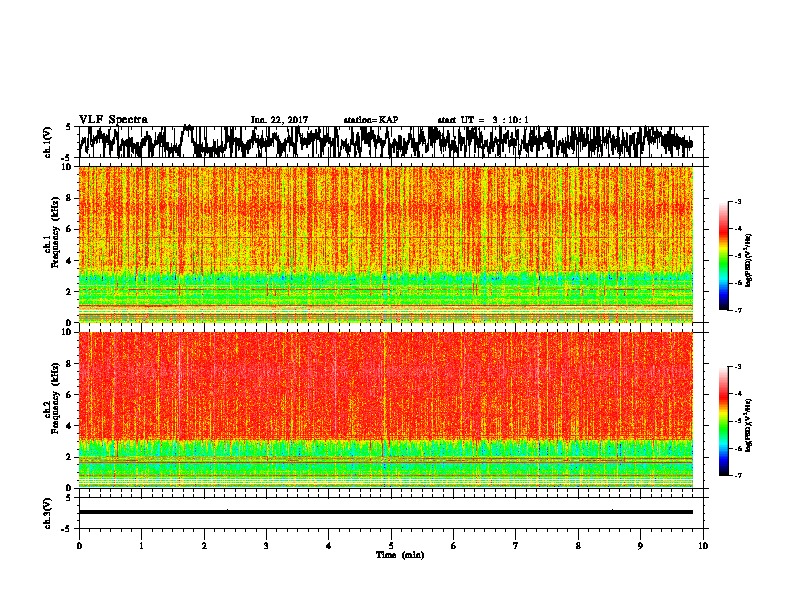
Task: Click the "8" kHz tick of ch.1 spectrogram
Action: [x=70, y=198]
